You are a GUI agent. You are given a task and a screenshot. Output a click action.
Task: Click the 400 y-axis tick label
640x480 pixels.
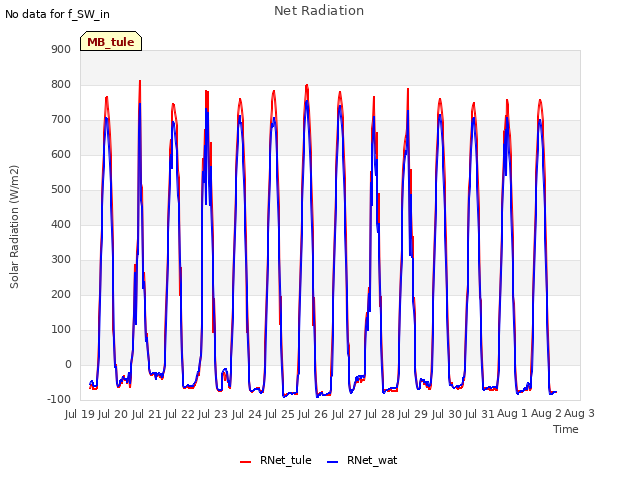click(61, 224)
